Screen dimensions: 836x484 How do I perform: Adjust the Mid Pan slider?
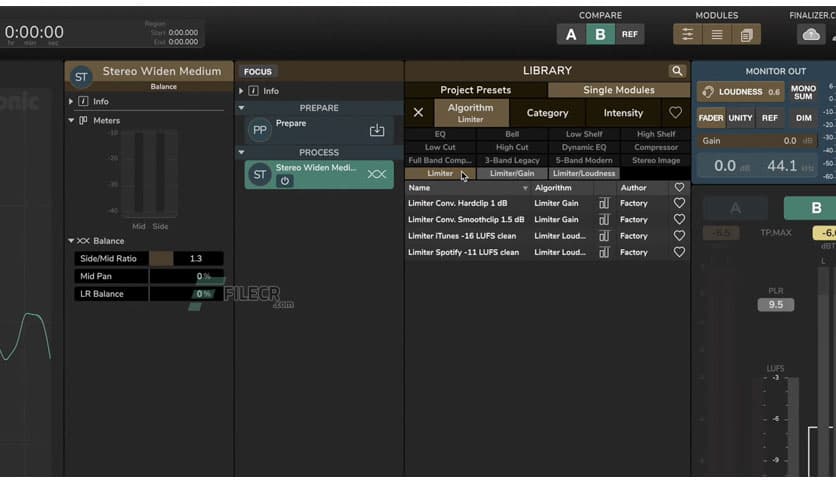coord(186,276)
